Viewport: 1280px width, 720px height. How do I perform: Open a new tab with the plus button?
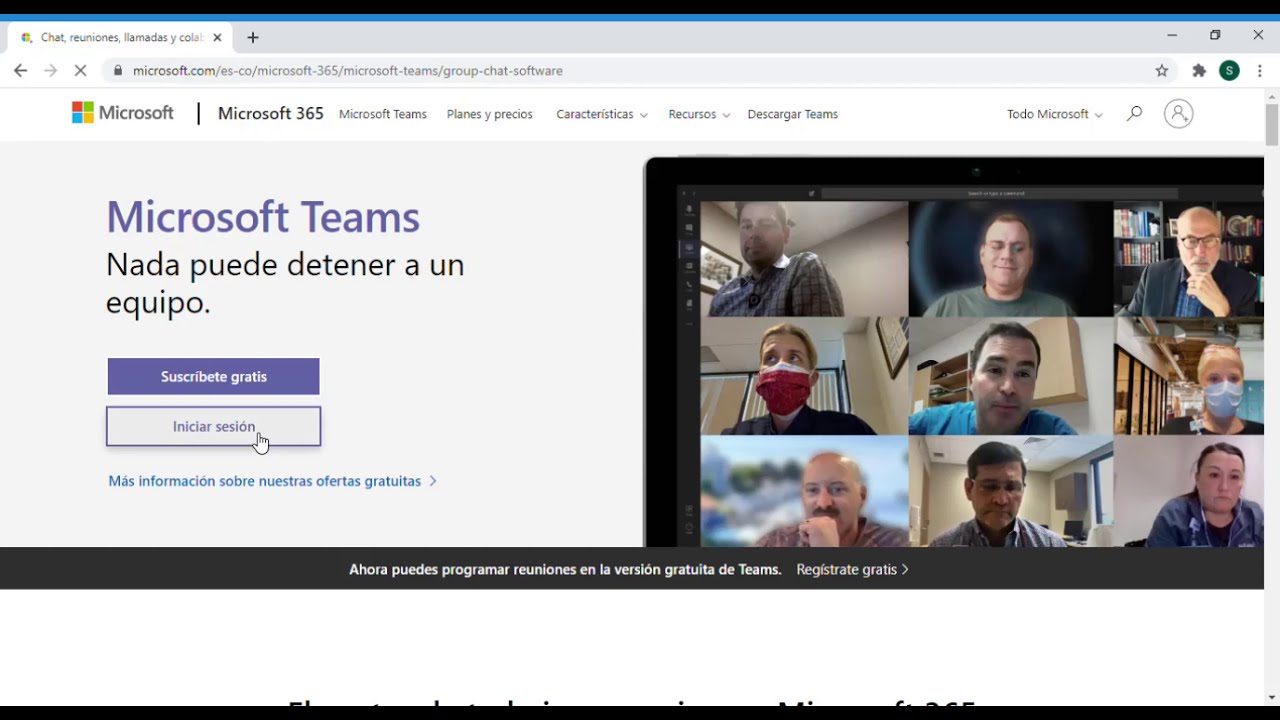253,37
